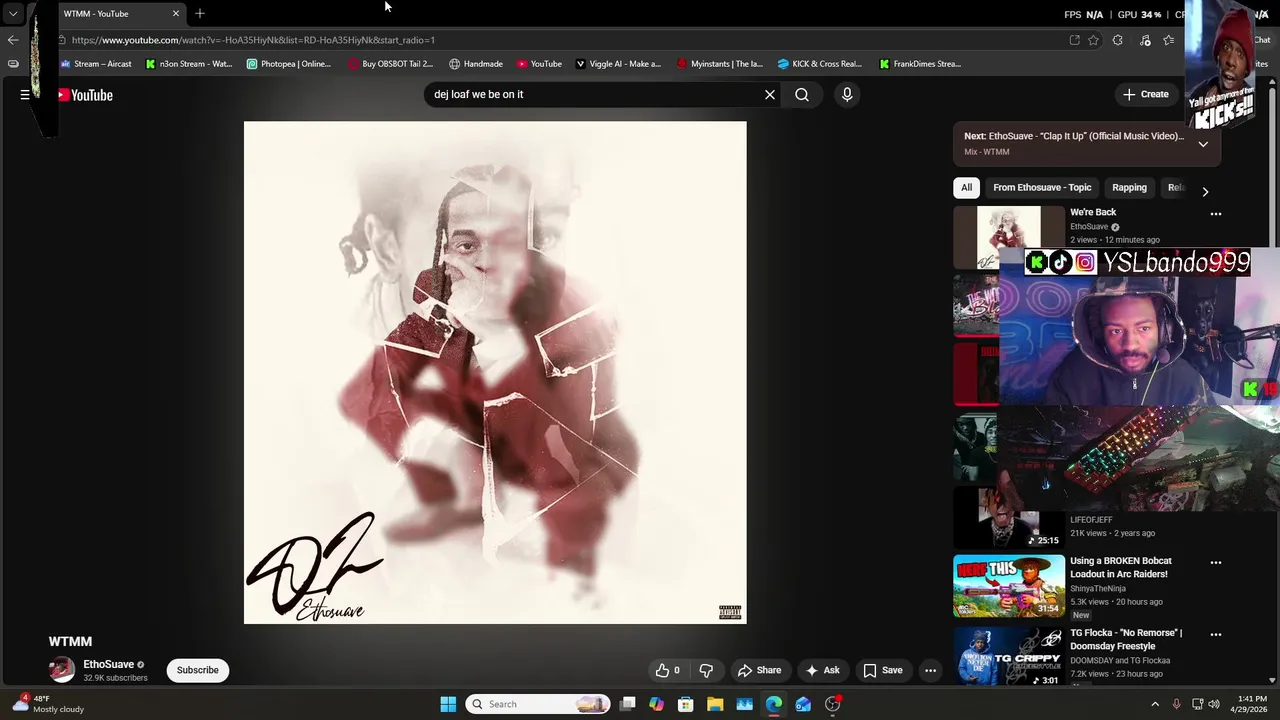Click the Create button
The width and height of the screenshot is (1280, 720).
coord(1146,94)
